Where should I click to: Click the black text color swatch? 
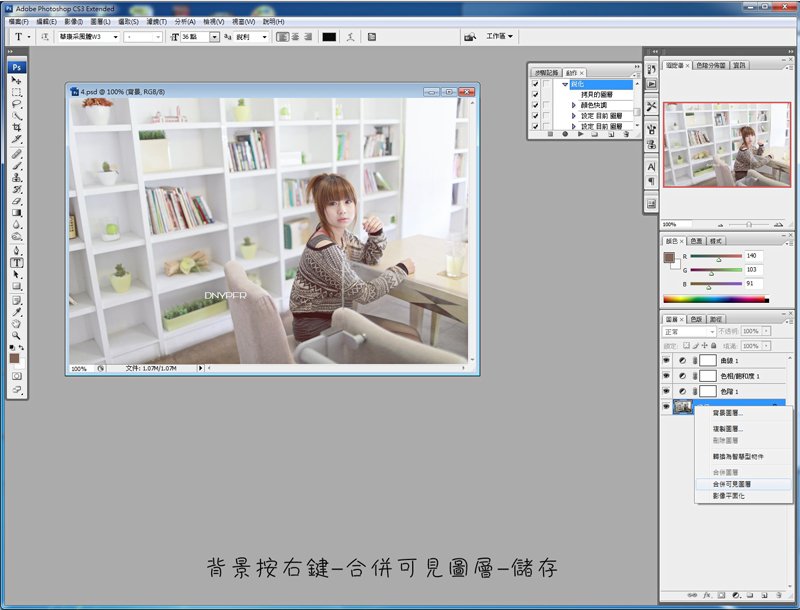329,37
